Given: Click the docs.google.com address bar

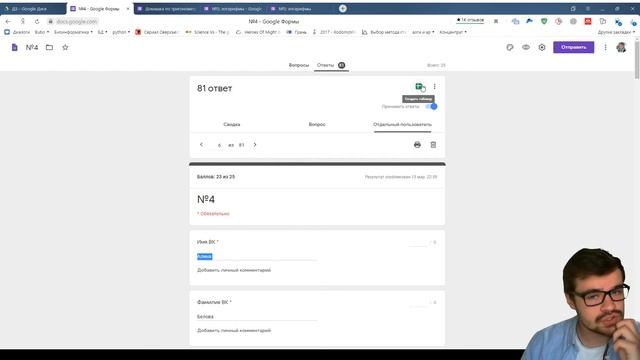Looking at the screenshot, I should (x=77, y=21).
